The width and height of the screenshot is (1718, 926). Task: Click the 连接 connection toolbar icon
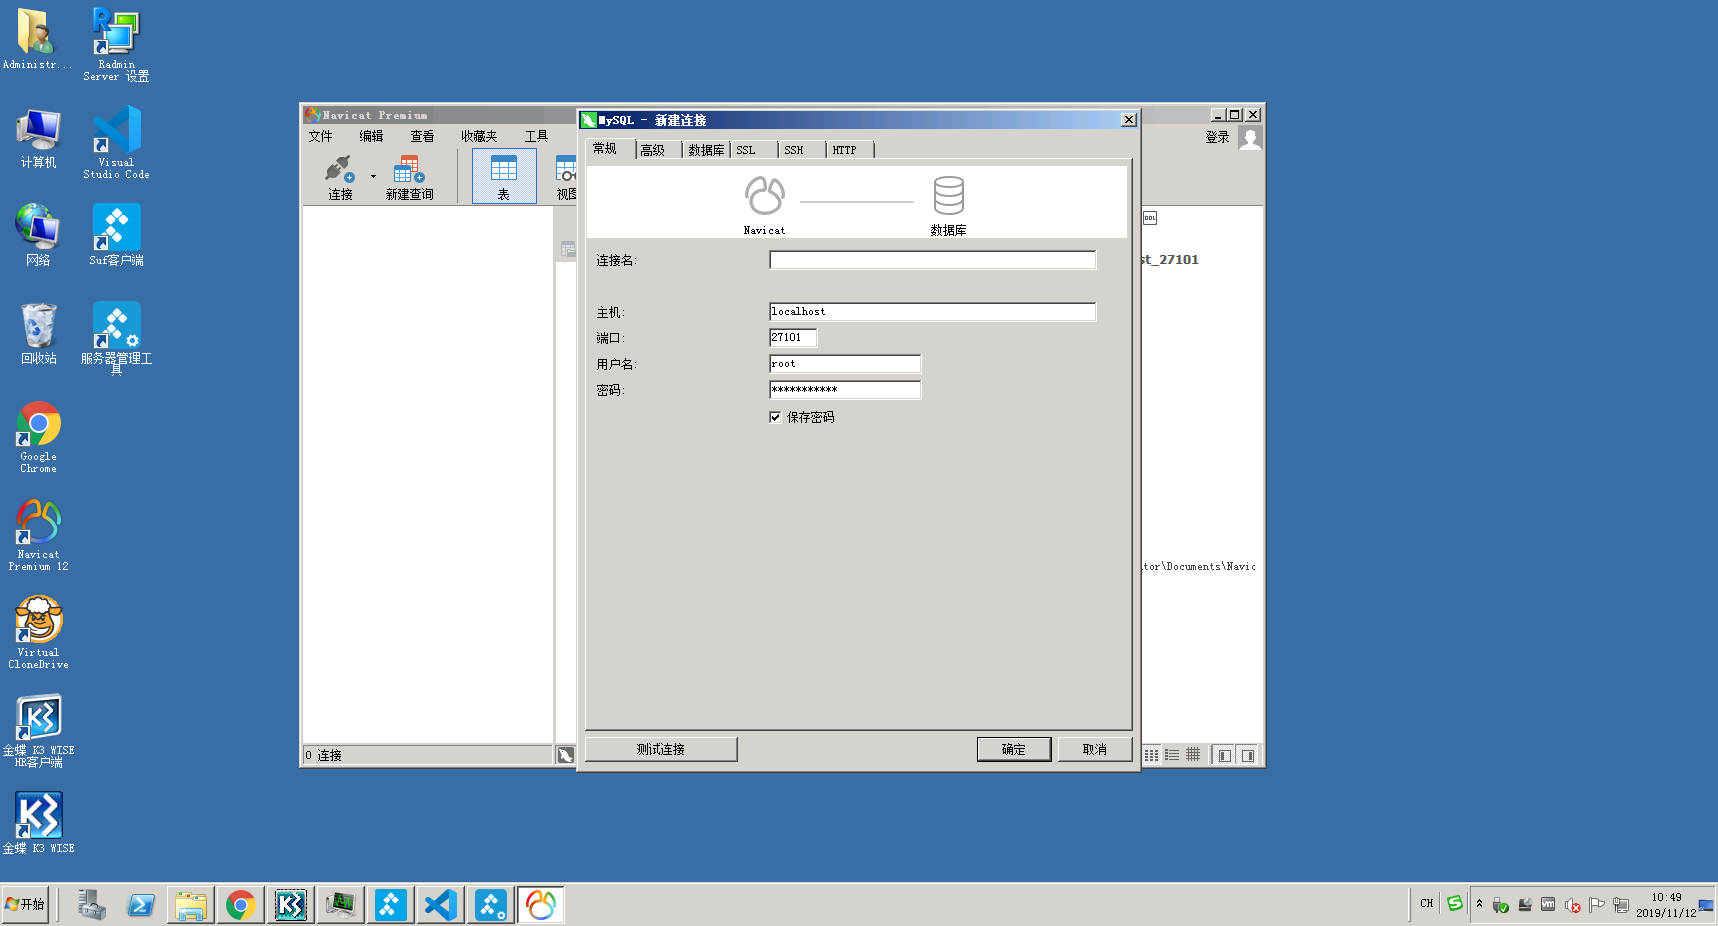click(340, 176)
